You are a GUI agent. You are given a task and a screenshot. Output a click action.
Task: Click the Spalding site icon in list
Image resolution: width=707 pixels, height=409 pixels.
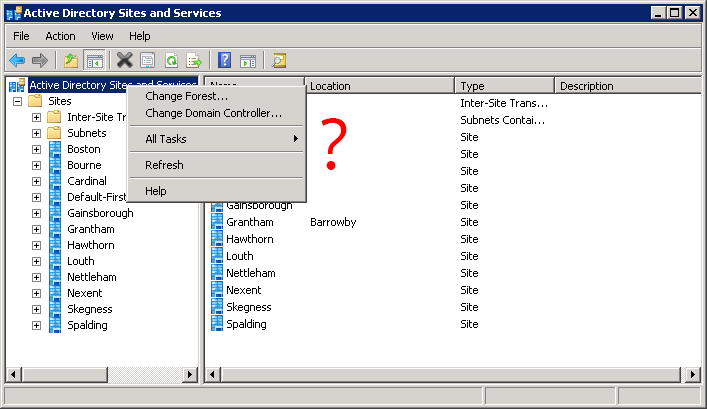click(x=217, y=324)
